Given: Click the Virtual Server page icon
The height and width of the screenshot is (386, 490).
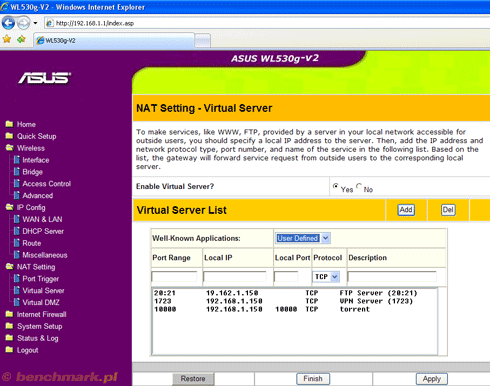Looking at the screenshot, I should [x=17, y=290].
